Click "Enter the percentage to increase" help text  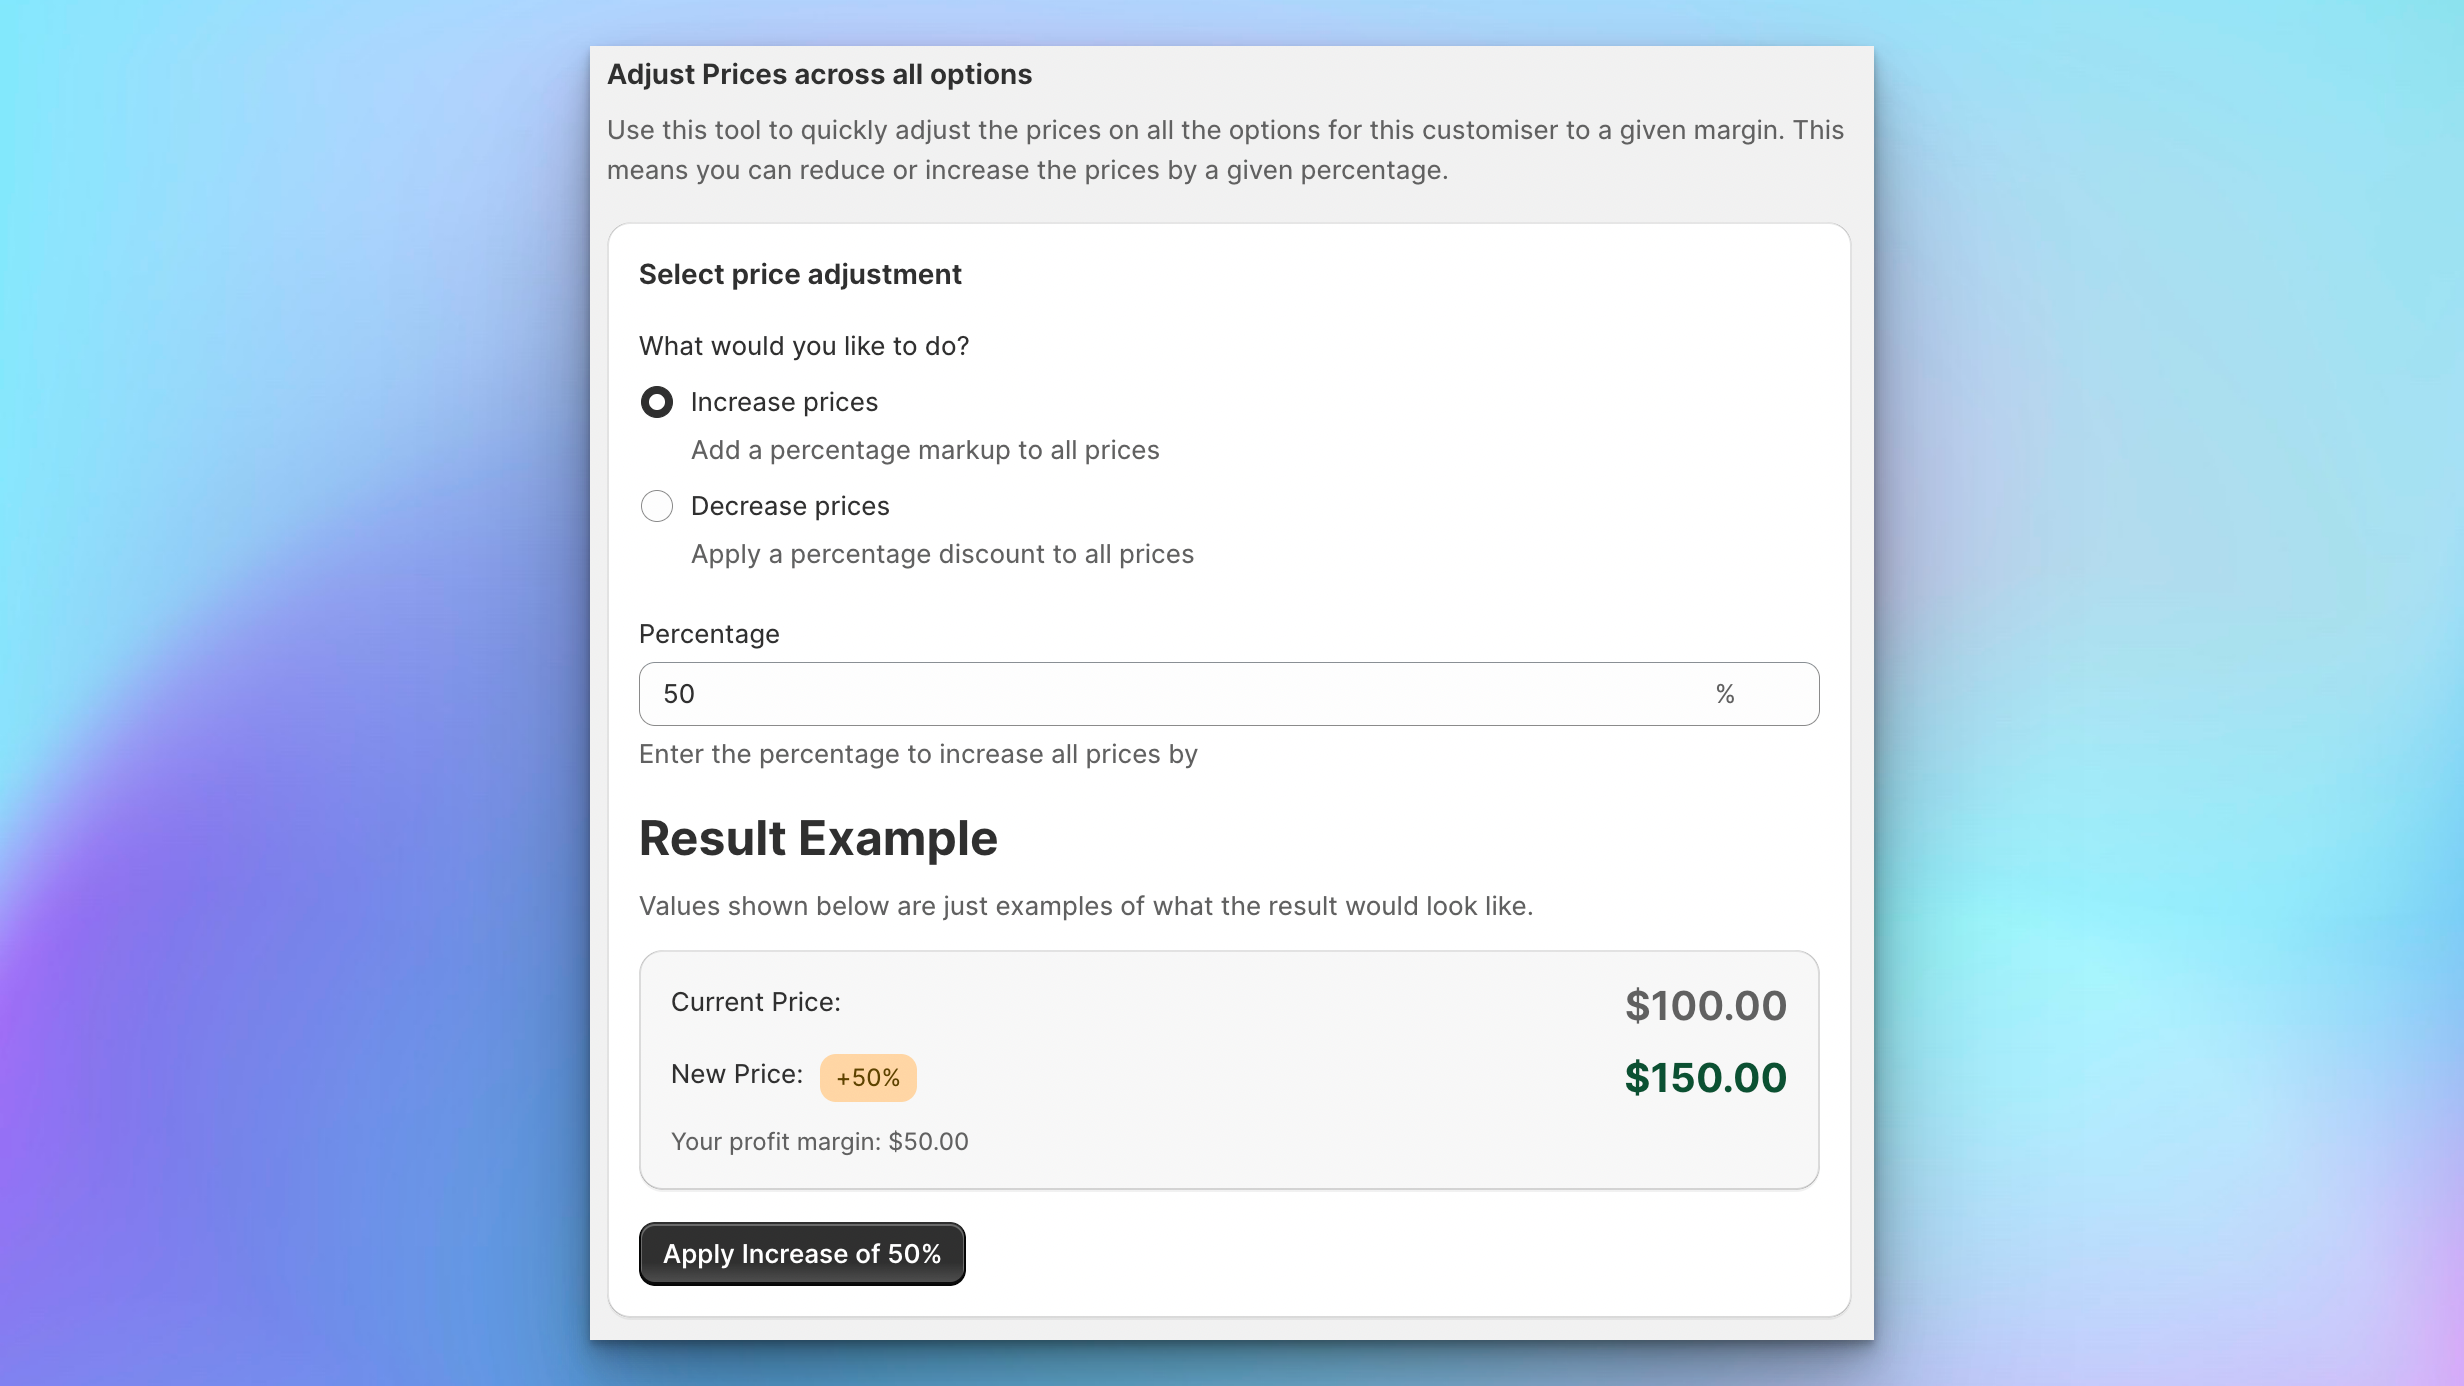tap(918, 754)
